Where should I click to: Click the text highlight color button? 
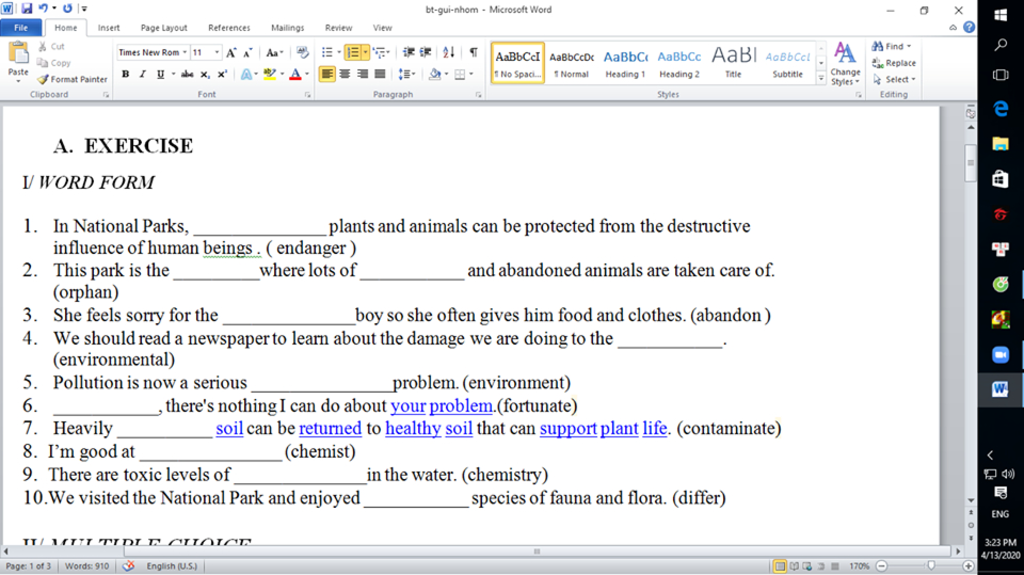[269, 74]
